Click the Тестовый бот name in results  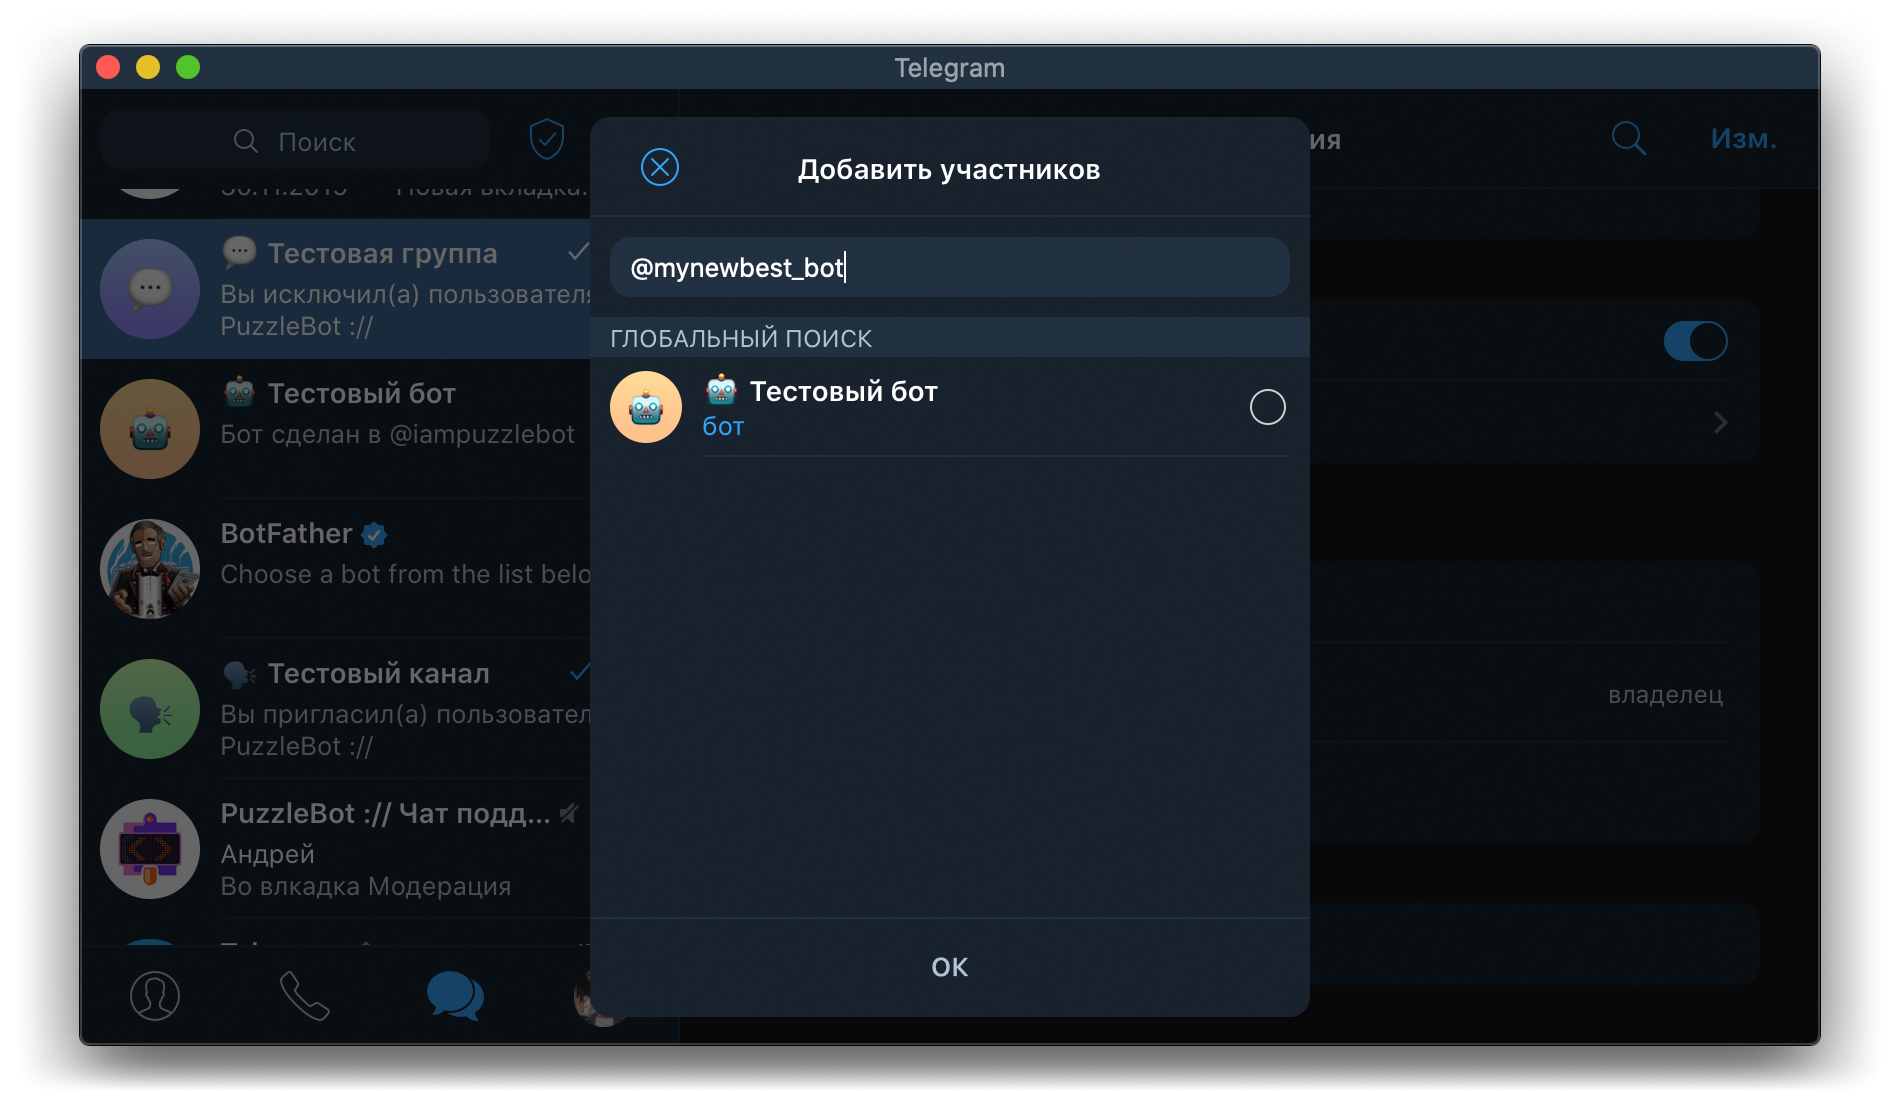coord(843,391)
